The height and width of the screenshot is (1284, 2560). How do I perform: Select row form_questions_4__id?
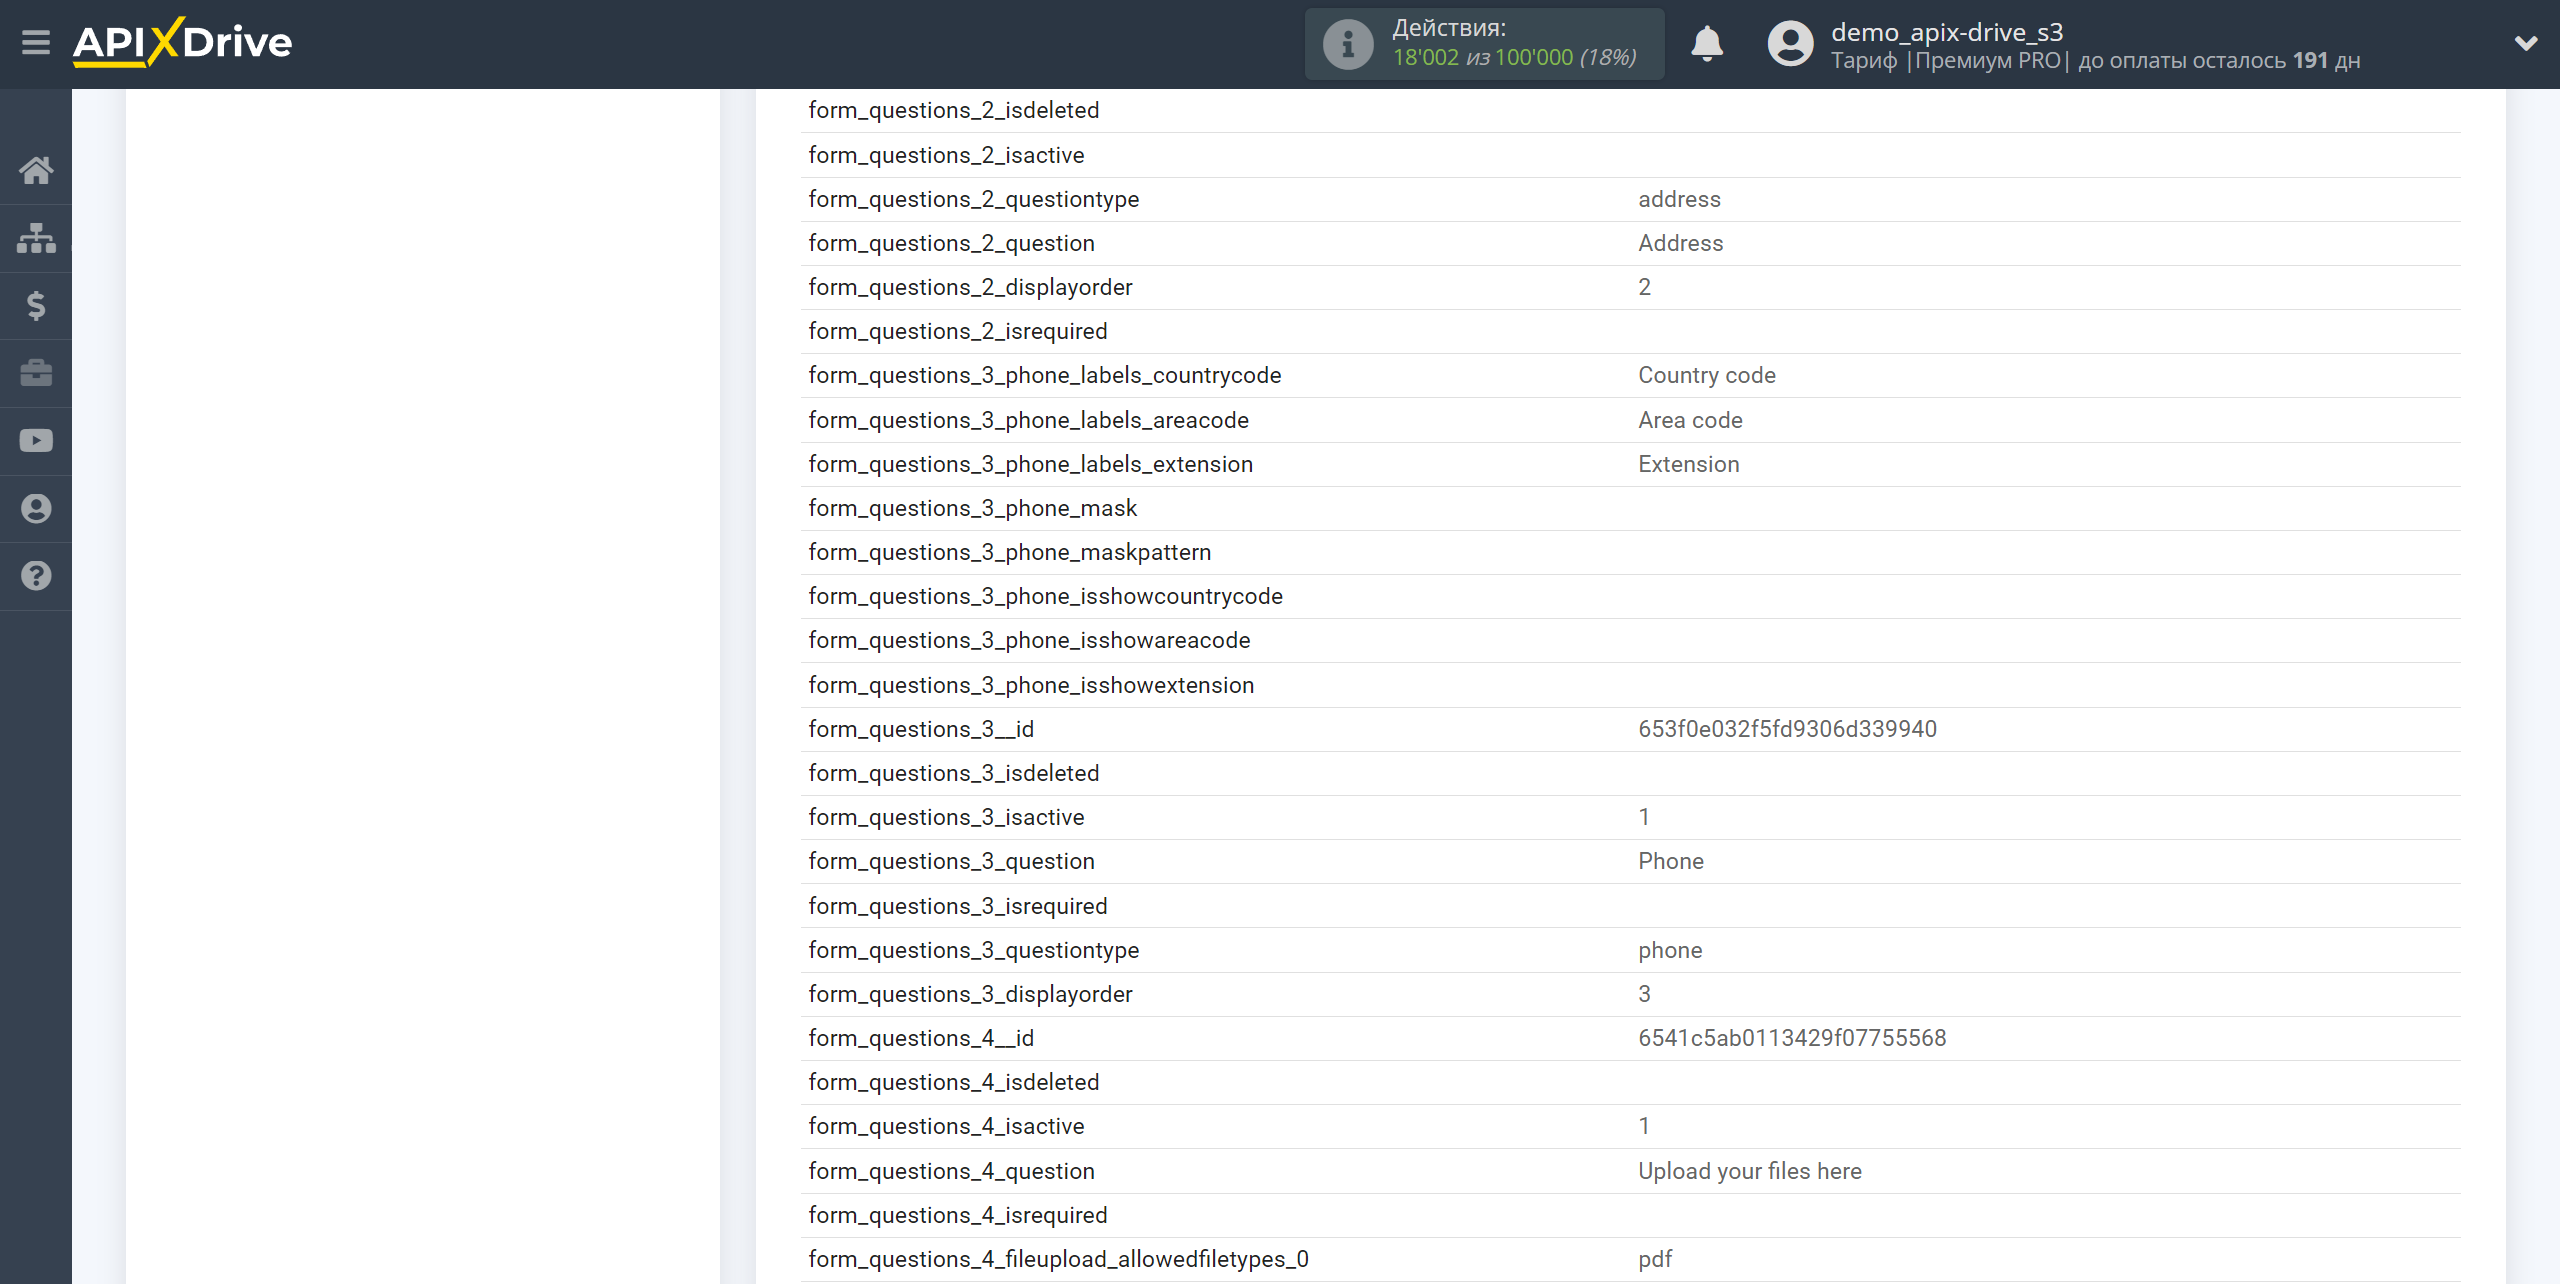tap(1630, 1038)
